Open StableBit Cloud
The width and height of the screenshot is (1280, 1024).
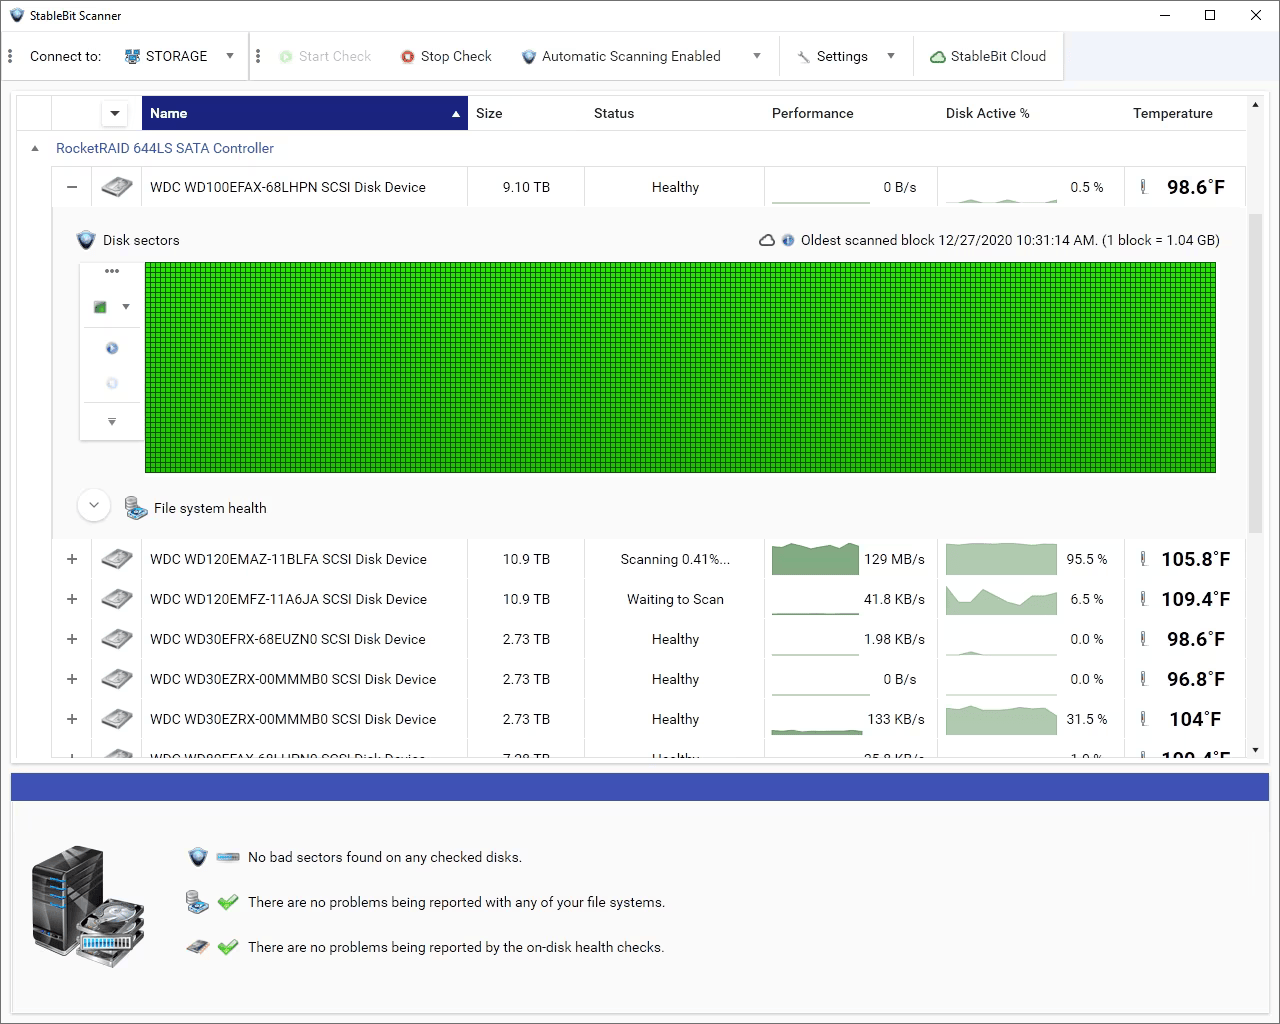(988, 56)
